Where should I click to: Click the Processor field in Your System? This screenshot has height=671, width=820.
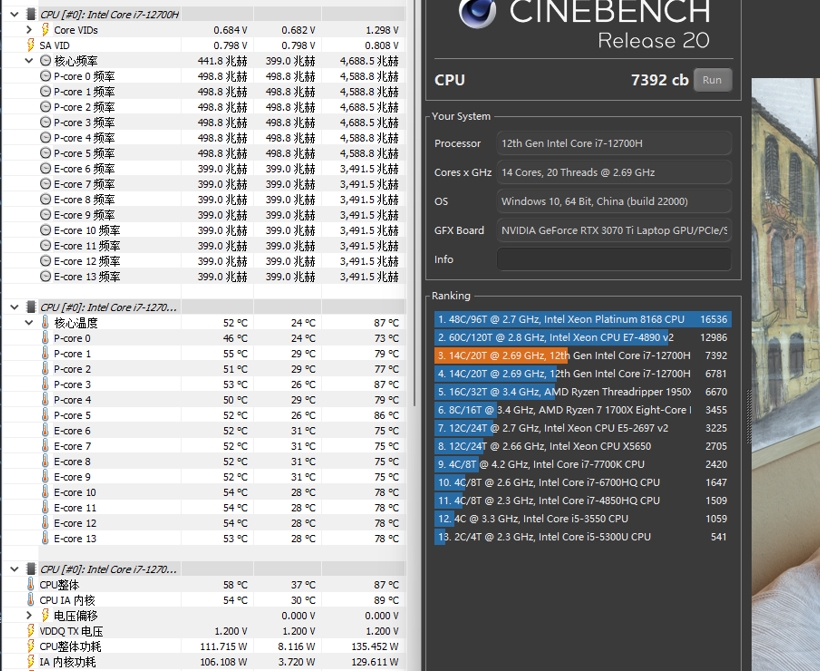coord(614,143)
